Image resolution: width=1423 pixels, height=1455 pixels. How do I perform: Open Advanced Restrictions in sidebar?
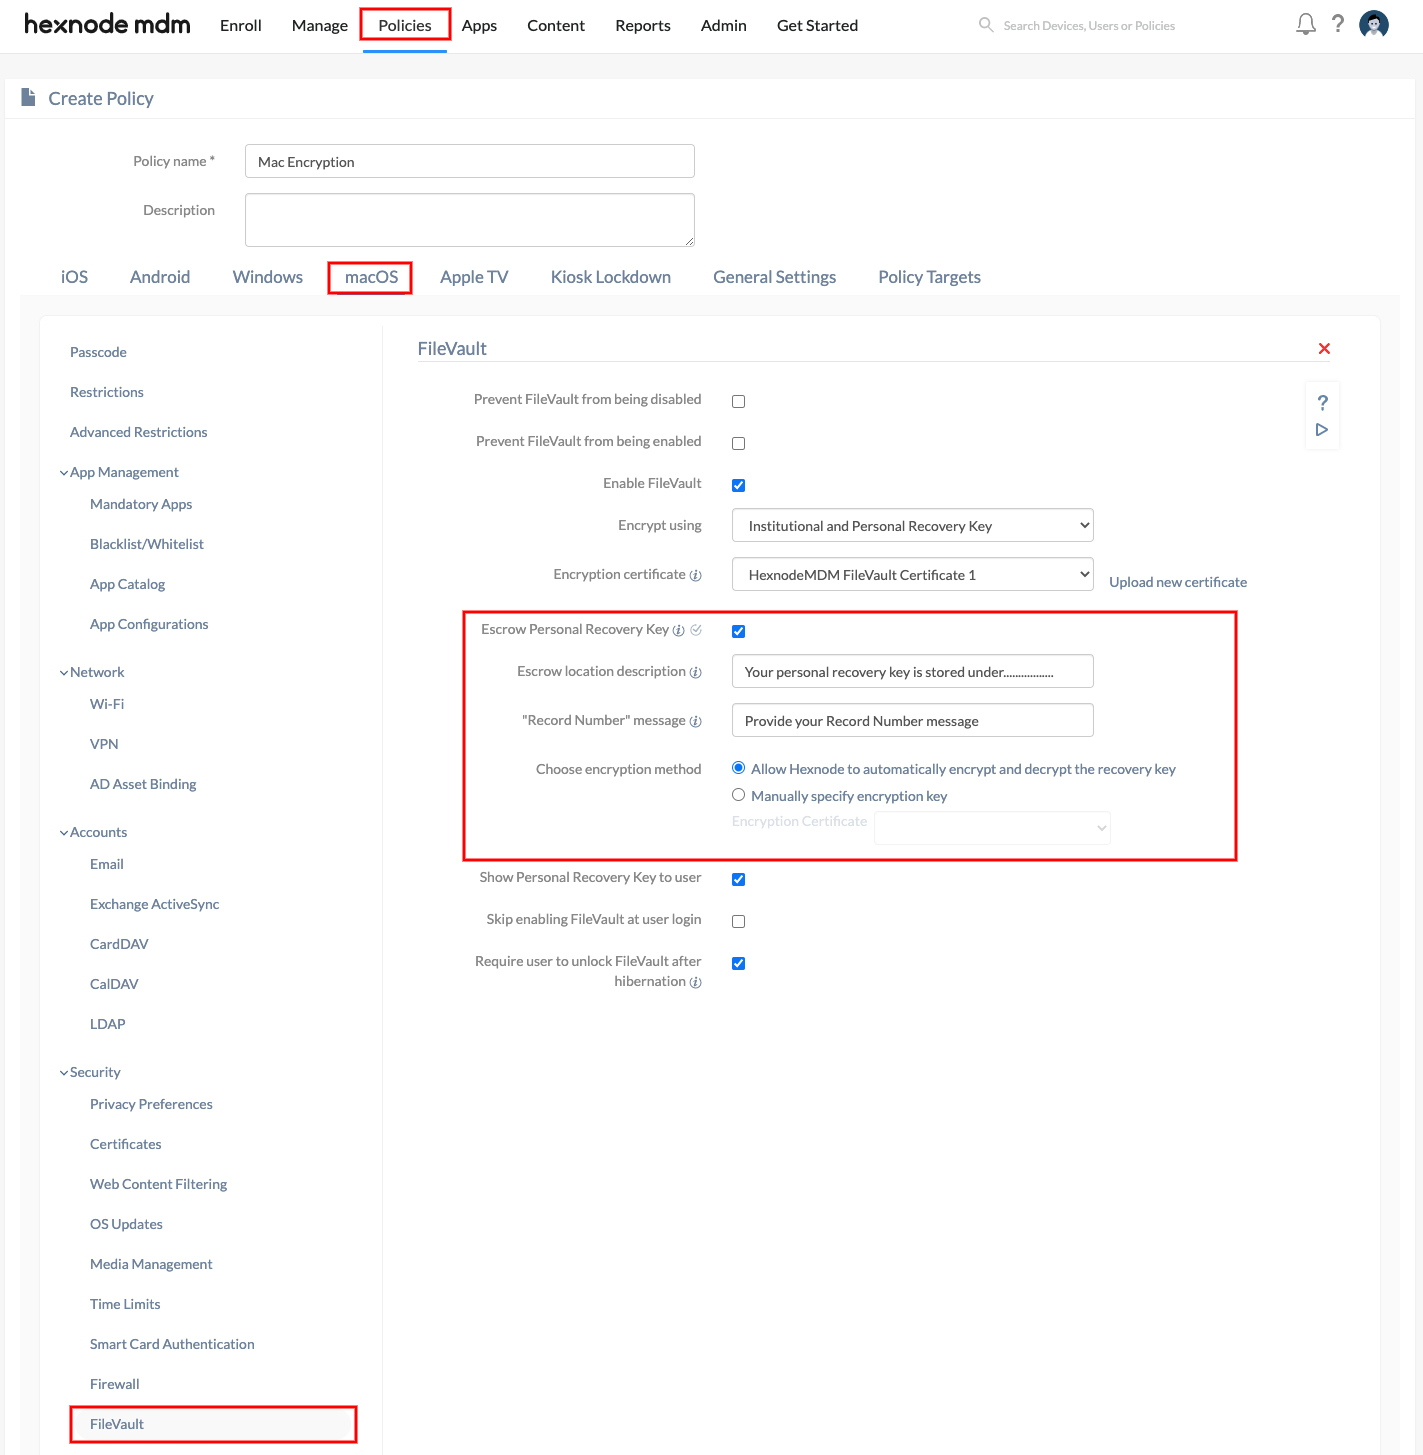(x=139, y=432)
